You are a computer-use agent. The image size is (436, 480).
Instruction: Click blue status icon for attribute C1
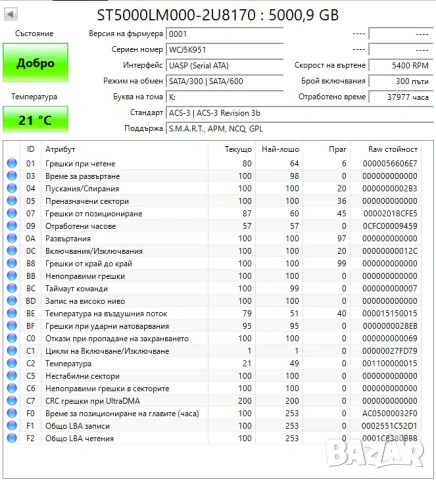[x=12, y=351]
